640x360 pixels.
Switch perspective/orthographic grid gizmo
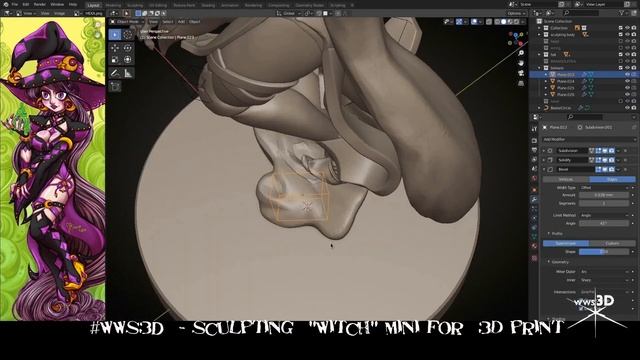pos(521,83)
